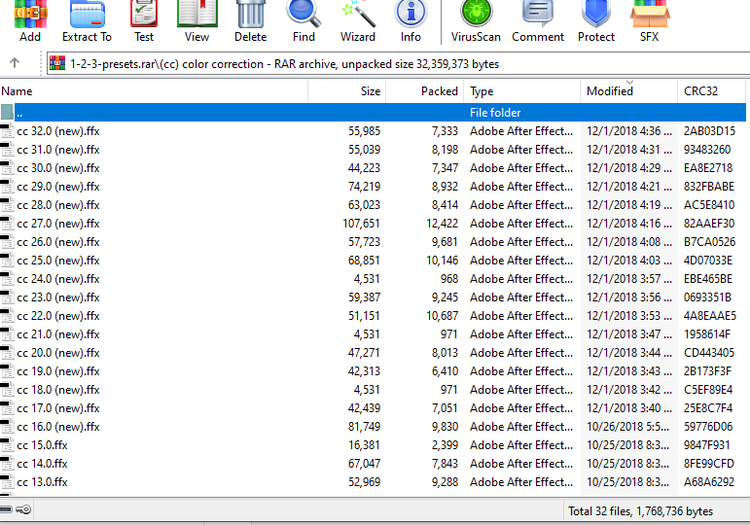Select the parent folder '..' row

pyautogui.click(x=200, y=113)
